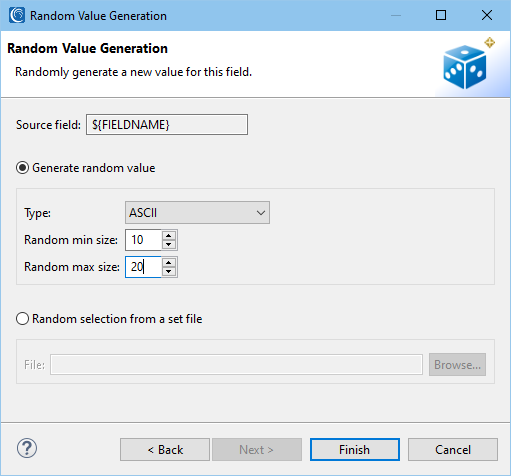Click the help question mark icon
The image size is (511, 476).
(27, 448)
